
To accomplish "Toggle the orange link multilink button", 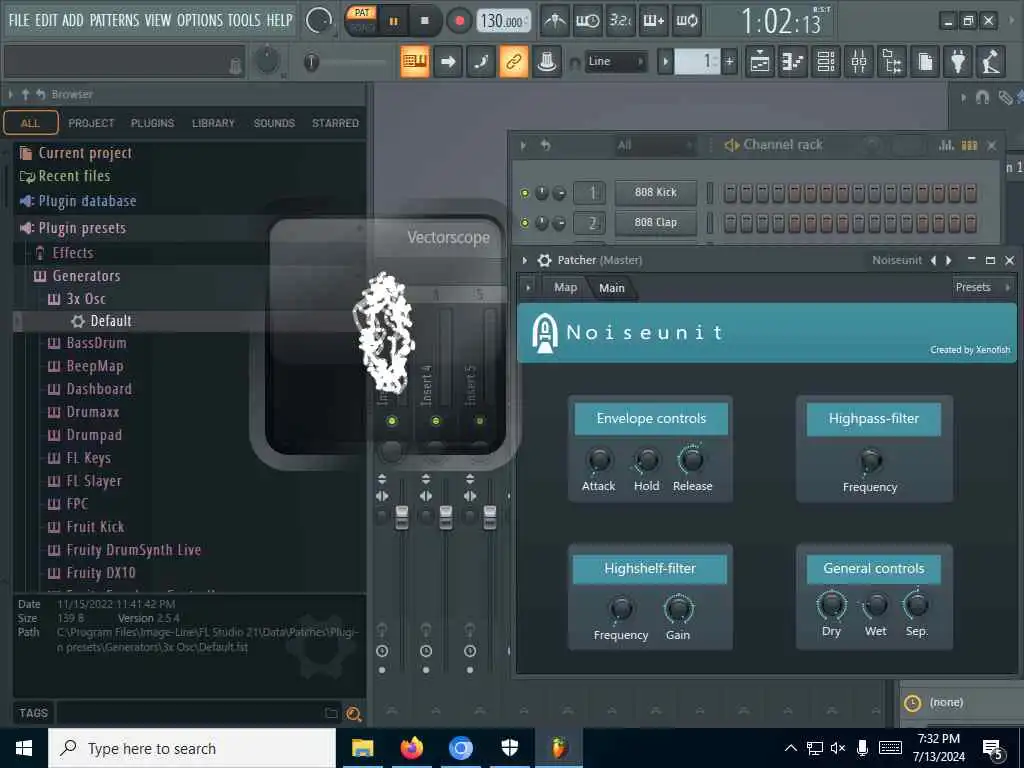I will (514, 62).
